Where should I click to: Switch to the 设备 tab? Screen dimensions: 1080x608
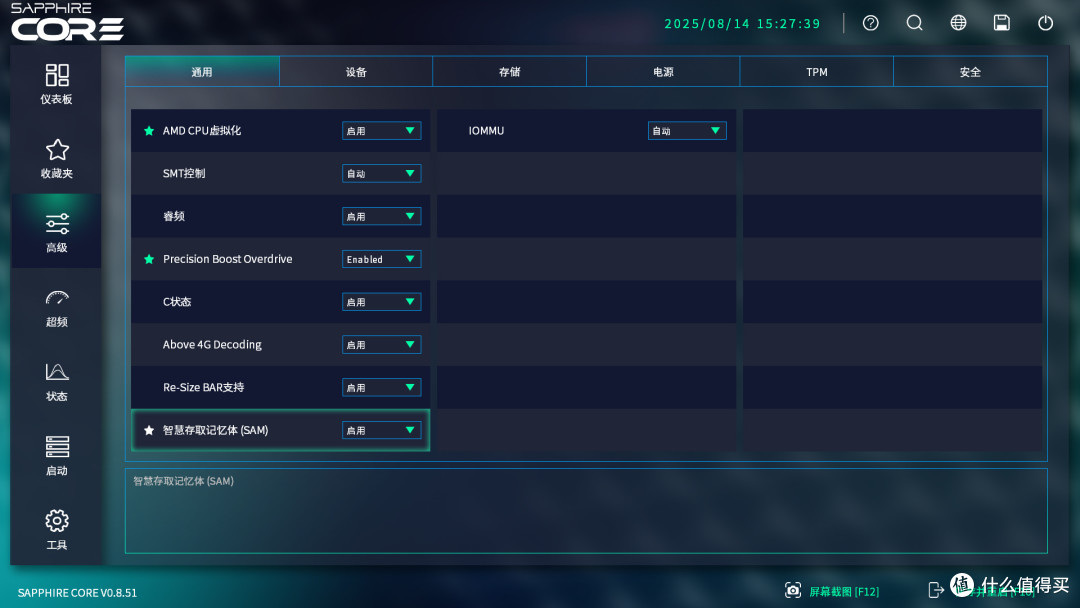pyautogui.click(x=356, y=72)
